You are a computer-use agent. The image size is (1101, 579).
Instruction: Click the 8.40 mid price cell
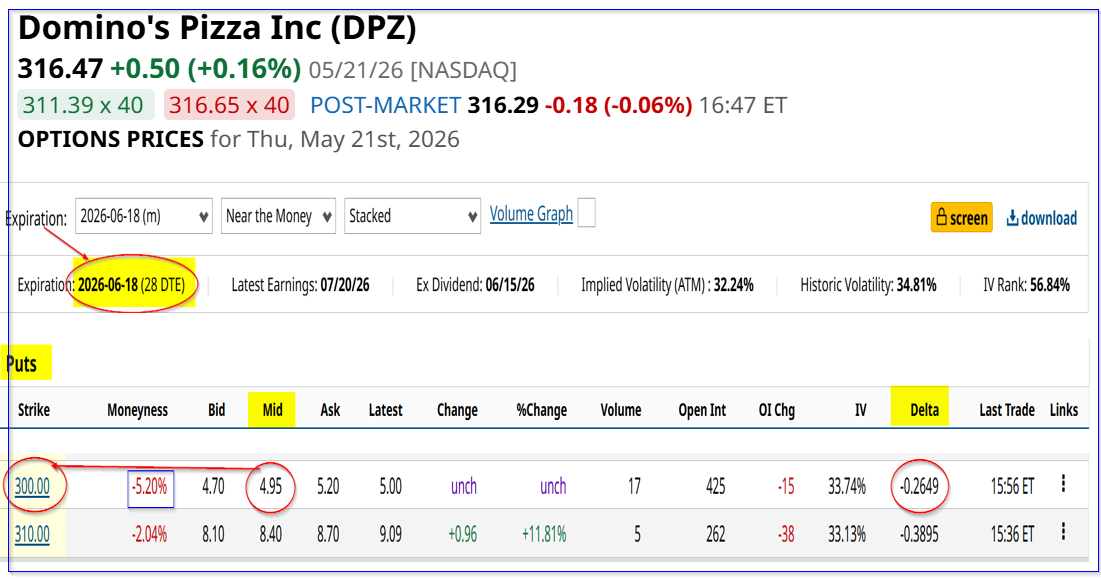(270, 535)
